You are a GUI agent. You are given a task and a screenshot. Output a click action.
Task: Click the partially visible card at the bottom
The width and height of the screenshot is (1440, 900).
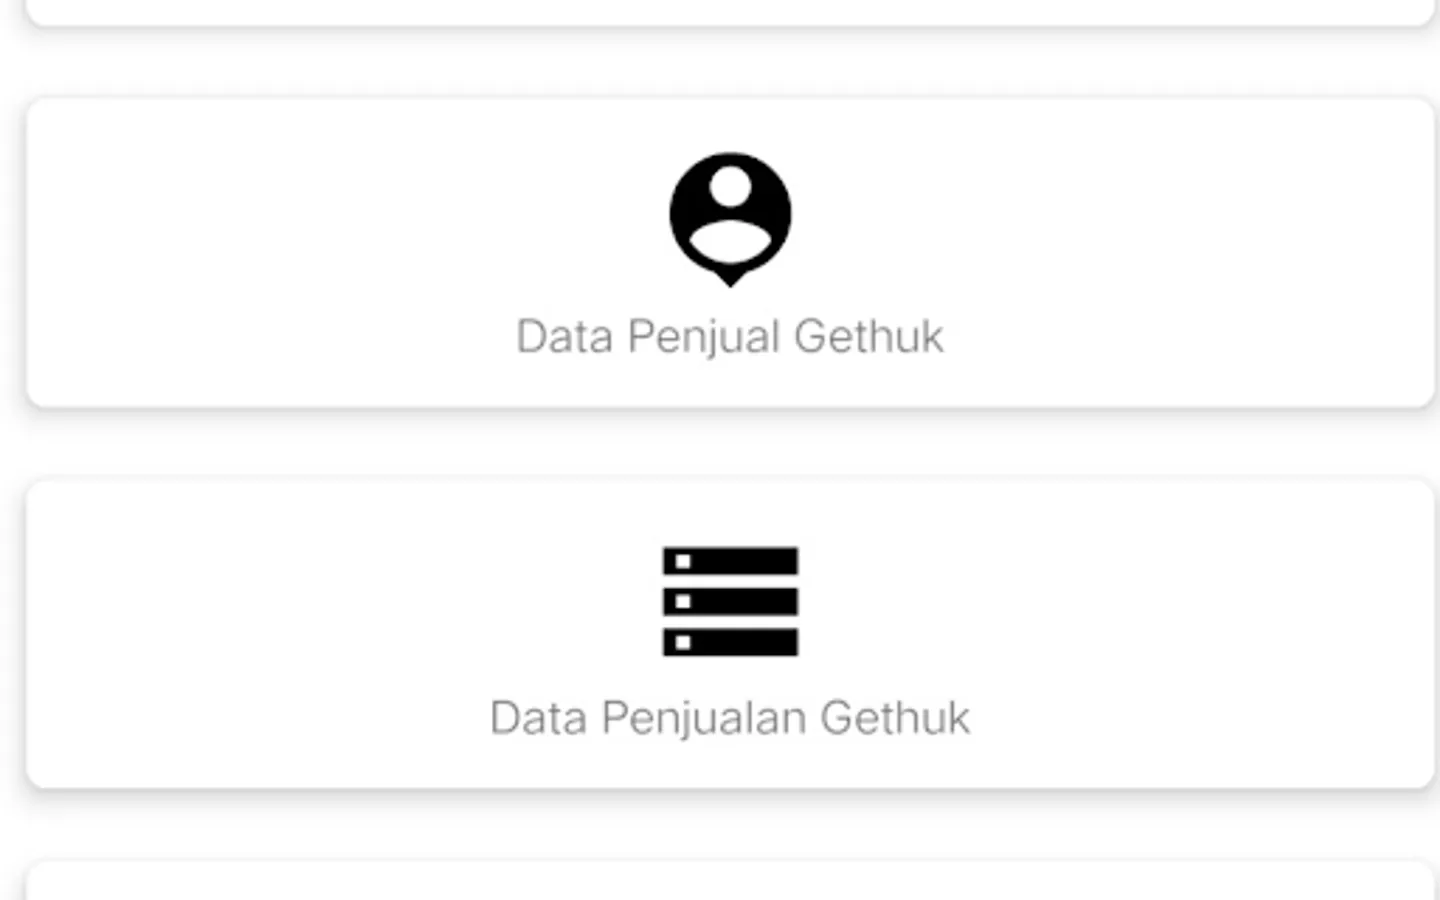point(730,880)
